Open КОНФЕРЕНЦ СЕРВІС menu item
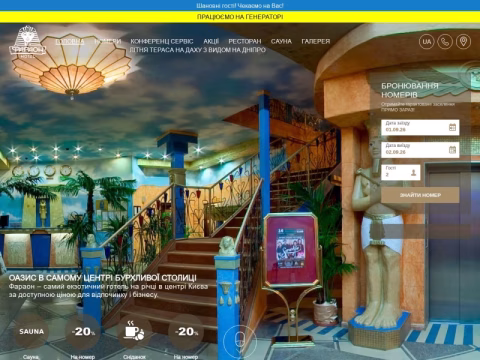 click(x=162, y=41)
